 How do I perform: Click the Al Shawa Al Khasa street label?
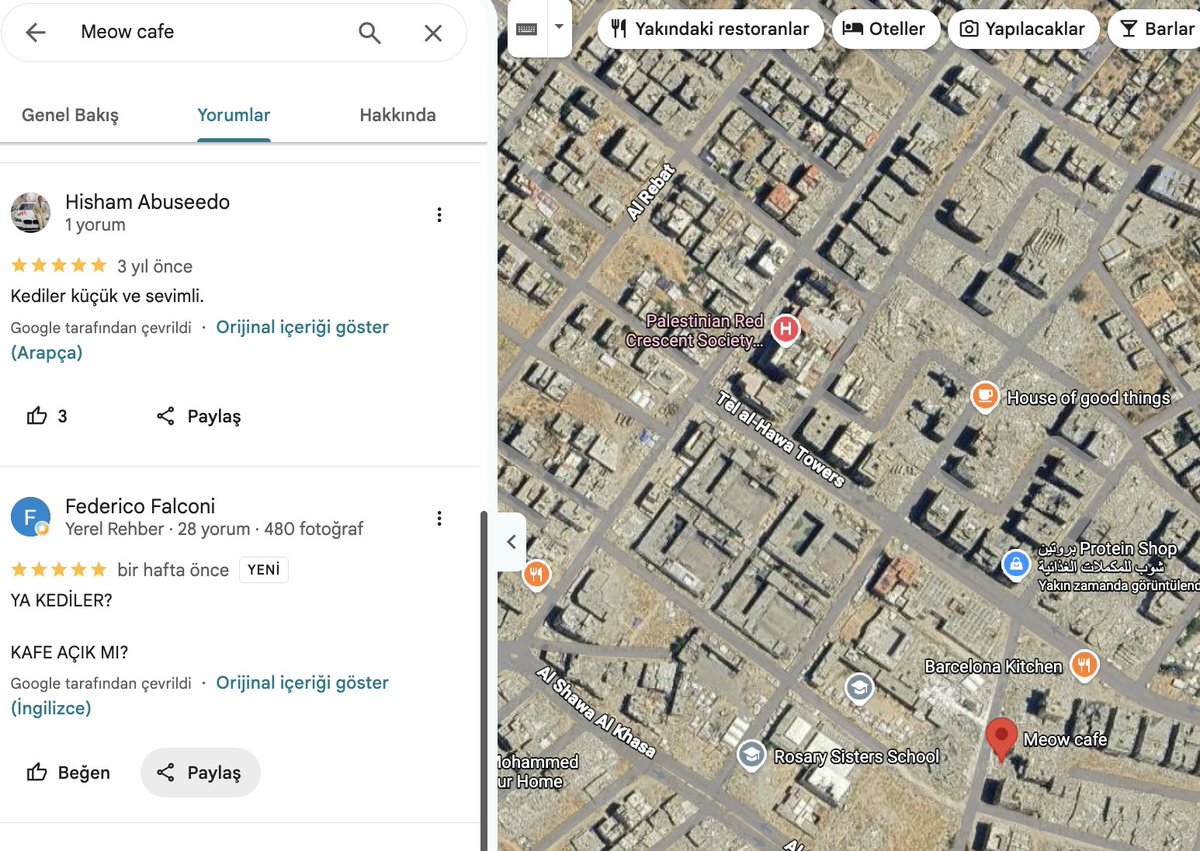coord(597,711)
